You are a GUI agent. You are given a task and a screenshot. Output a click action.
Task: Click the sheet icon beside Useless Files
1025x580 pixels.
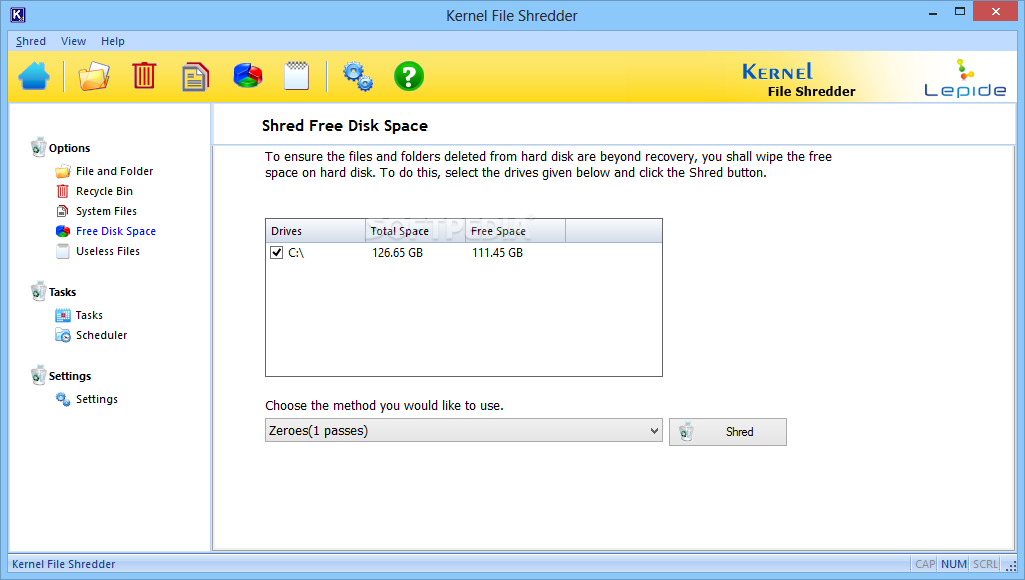63,251
